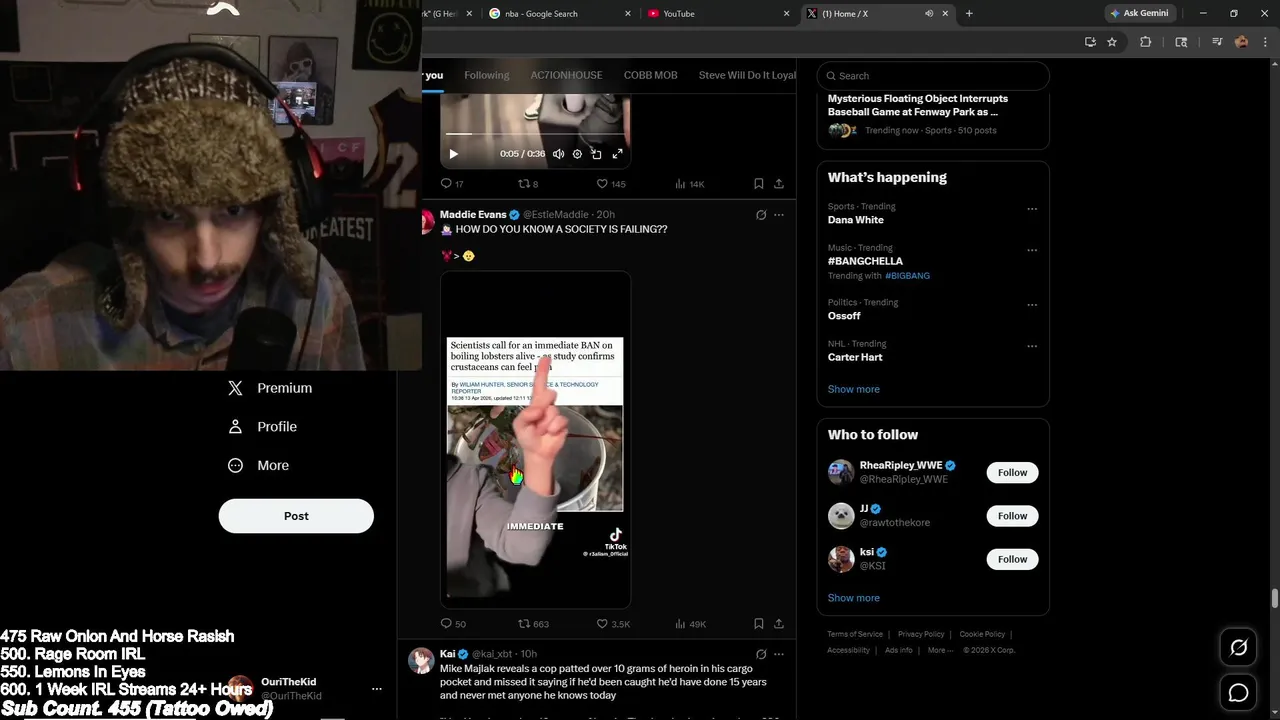Open more options for #BANGCHELLA trend
Viewport: 1280px width, 720px height.
[x=1032, y=250]
